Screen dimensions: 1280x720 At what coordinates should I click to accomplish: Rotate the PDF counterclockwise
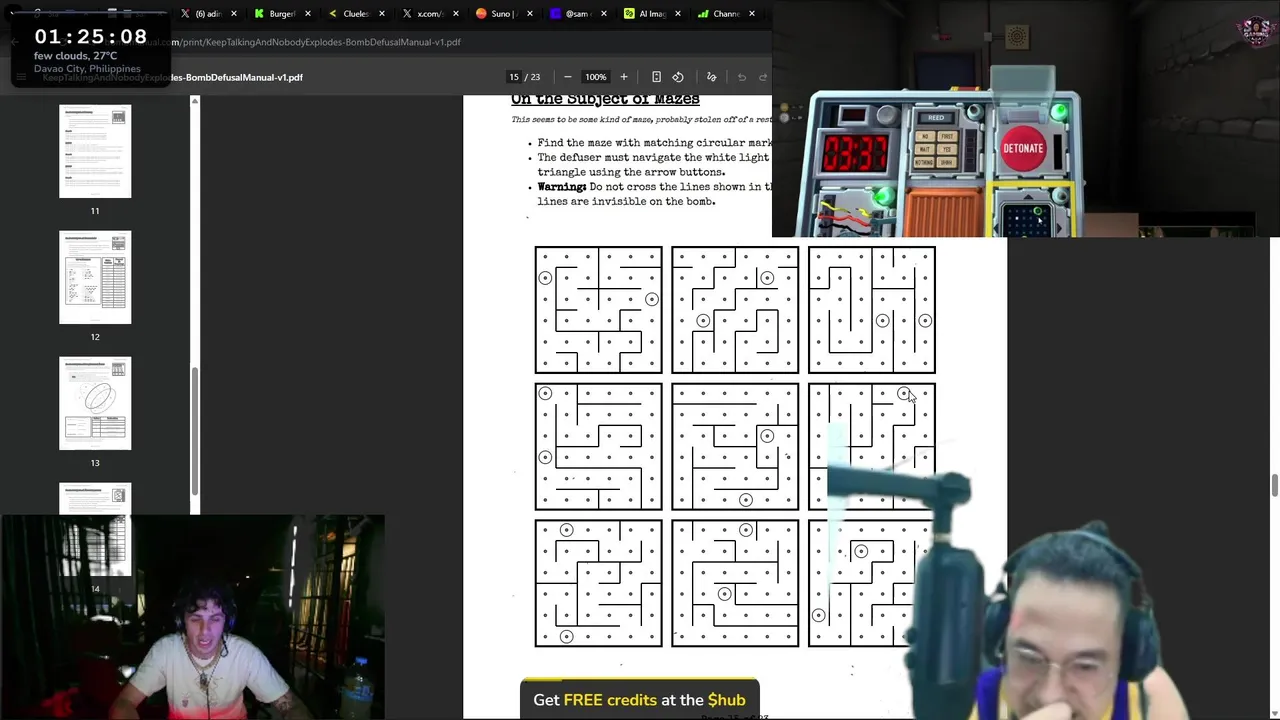point(678,77)
